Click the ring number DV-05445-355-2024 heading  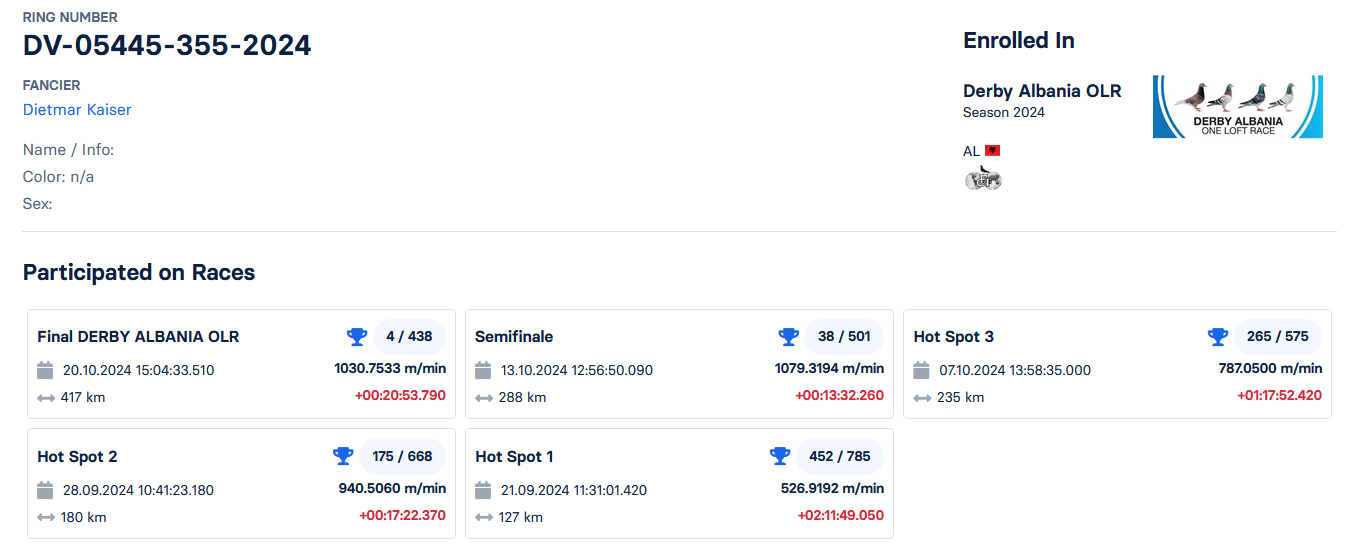167,46
